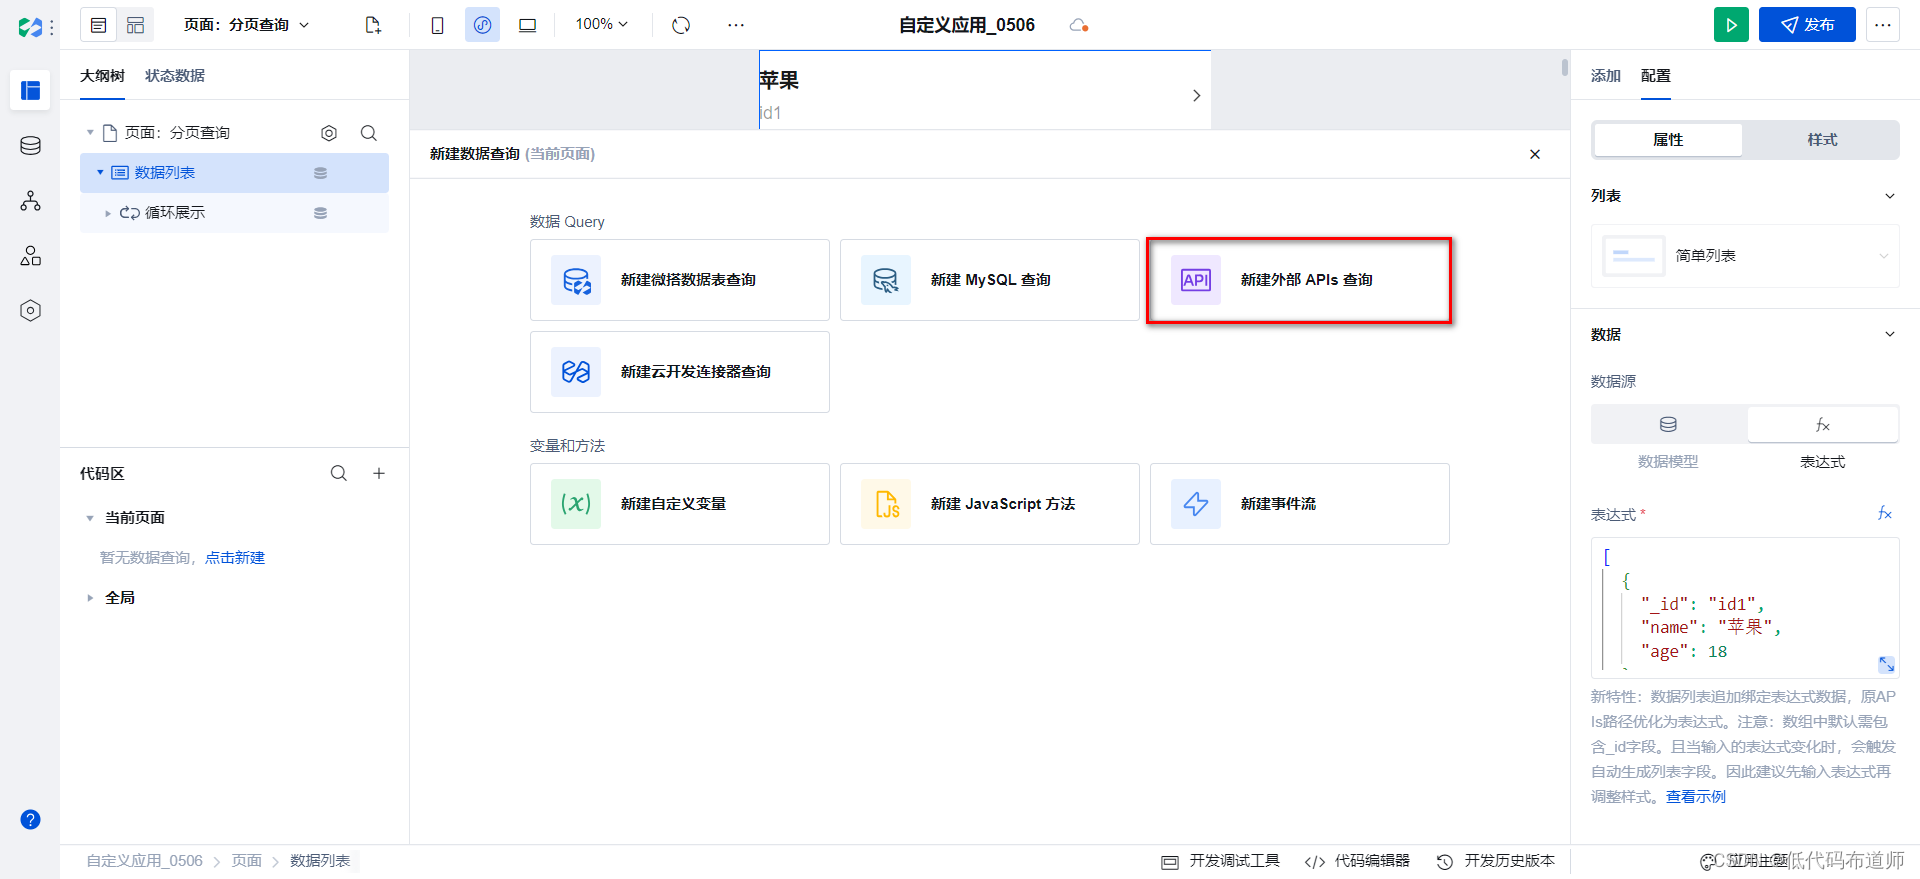1920x879 pixels.
Task: Select the mini program preview icon
Action: (482, 25)
